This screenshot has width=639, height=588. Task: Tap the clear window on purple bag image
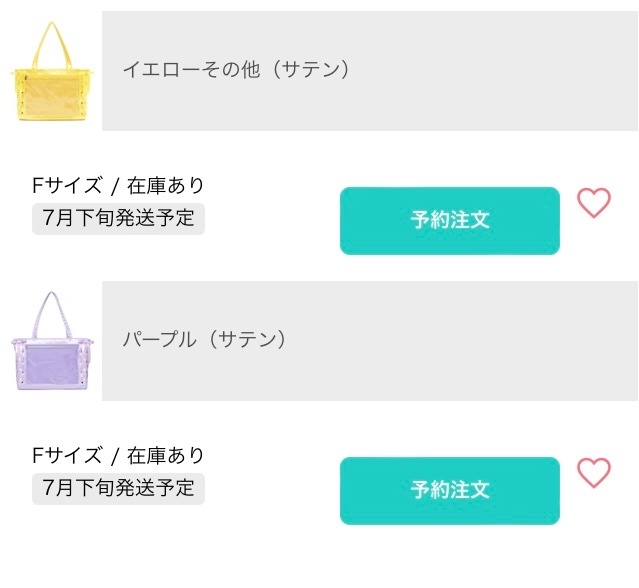(x=52, y=366)
